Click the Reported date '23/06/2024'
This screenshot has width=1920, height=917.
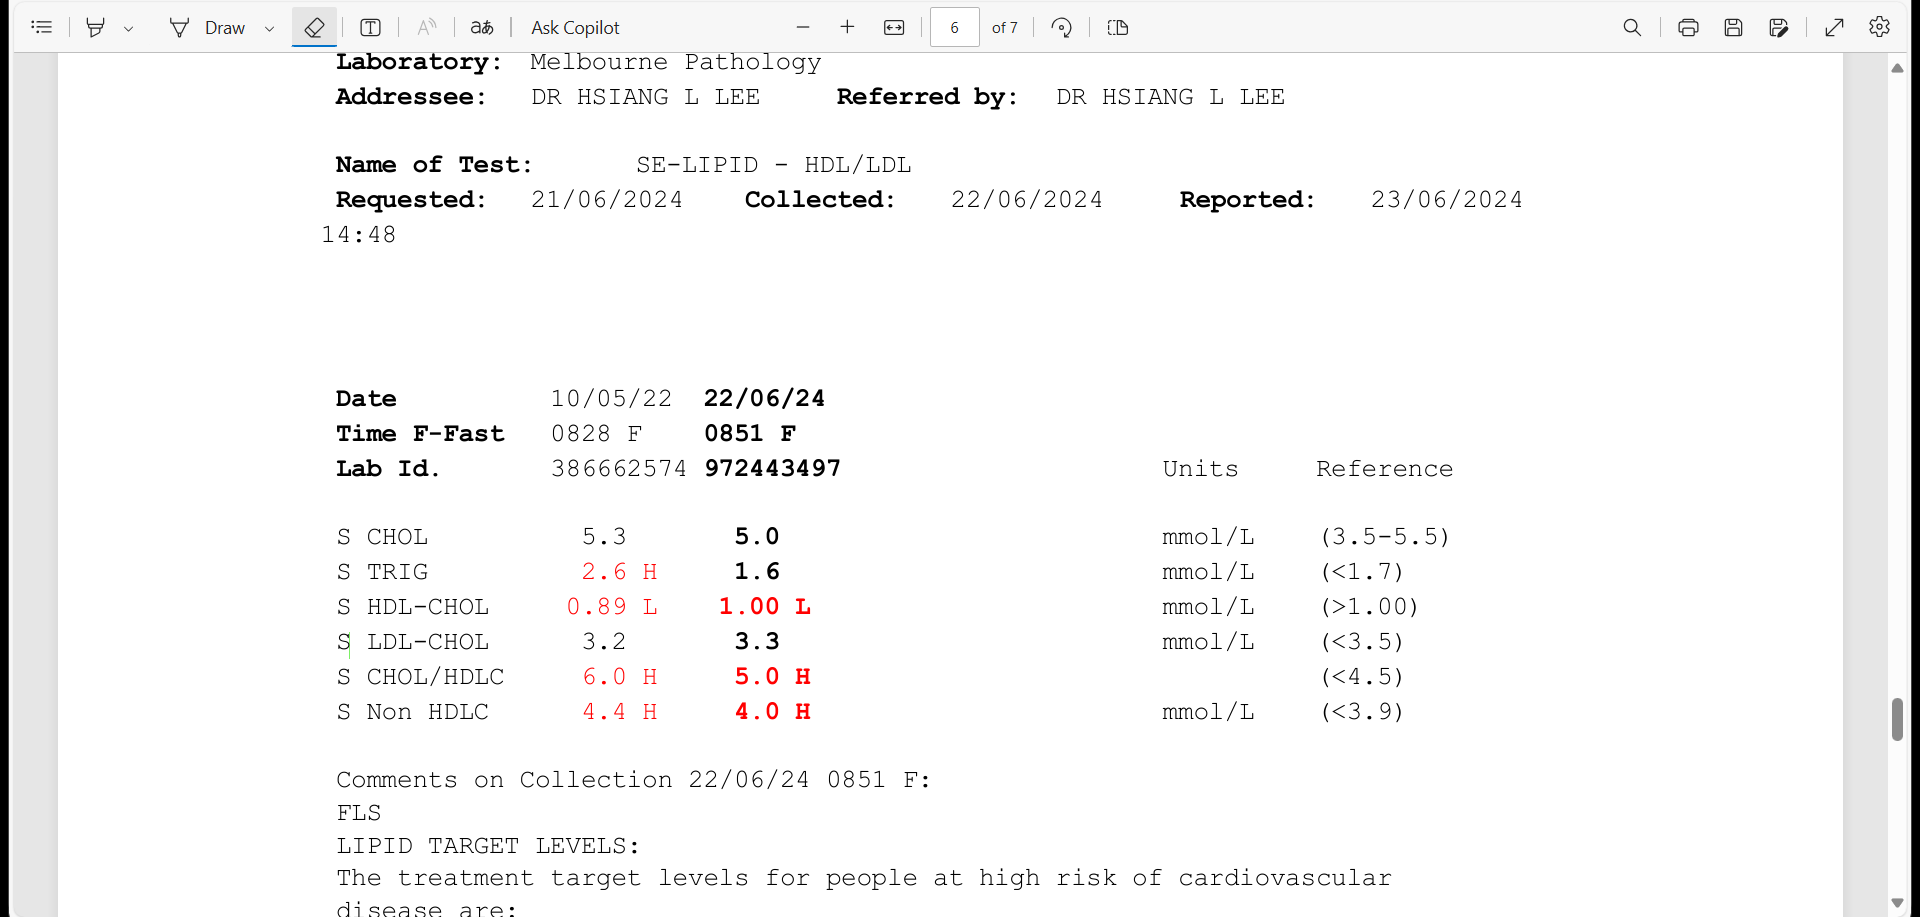click(x=1447, y=200)
